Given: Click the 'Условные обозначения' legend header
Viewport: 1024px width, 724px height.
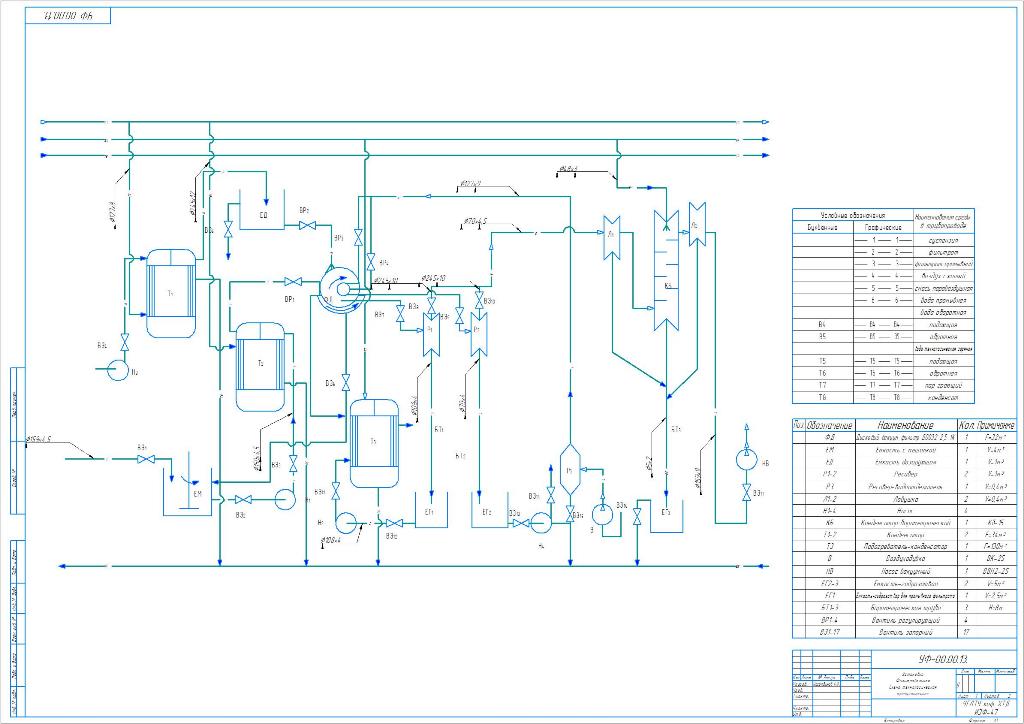Looking at the screenshot, I should point(852,215).
